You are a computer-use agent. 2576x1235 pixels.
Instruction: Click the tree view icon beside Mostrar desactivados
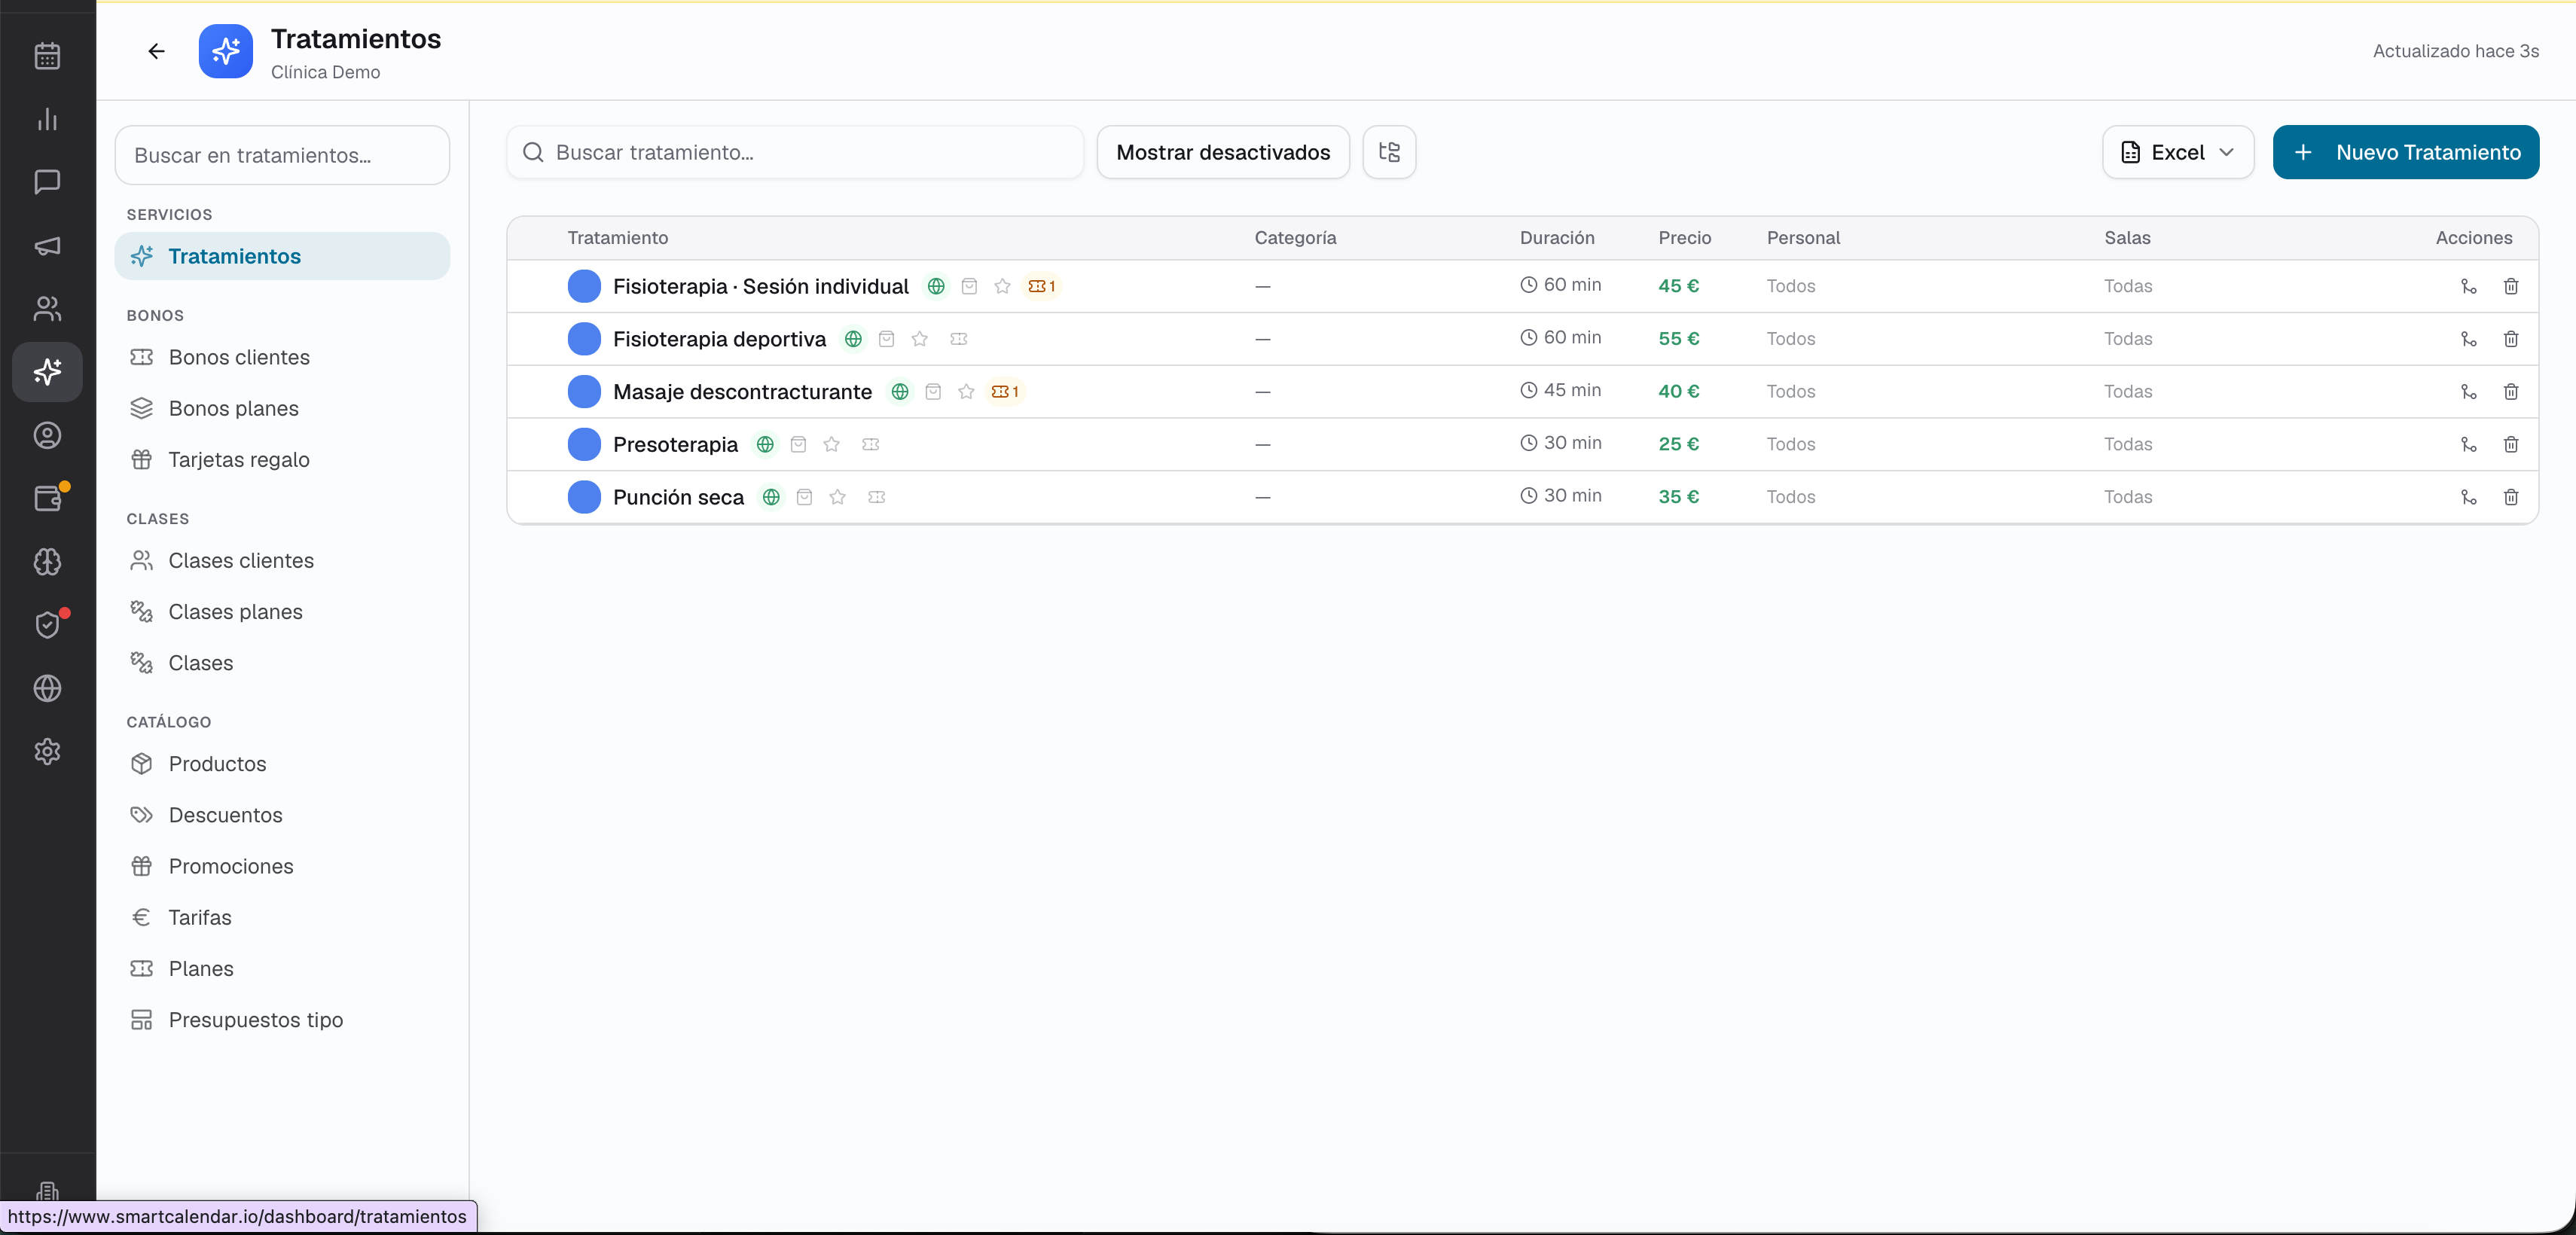click(x=1389, y=152)
